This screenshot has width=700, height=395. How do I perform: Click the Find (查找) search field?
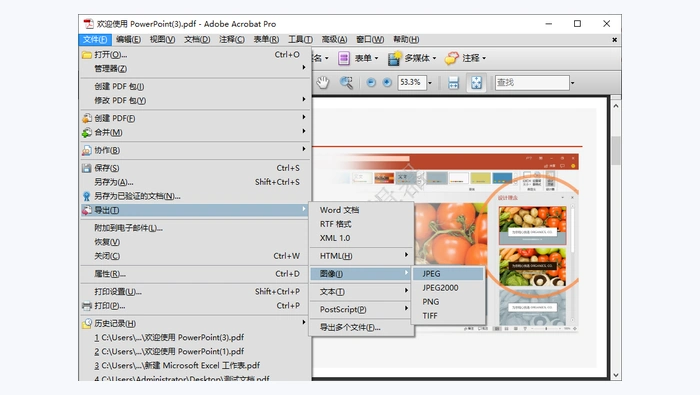click(532, 83)
